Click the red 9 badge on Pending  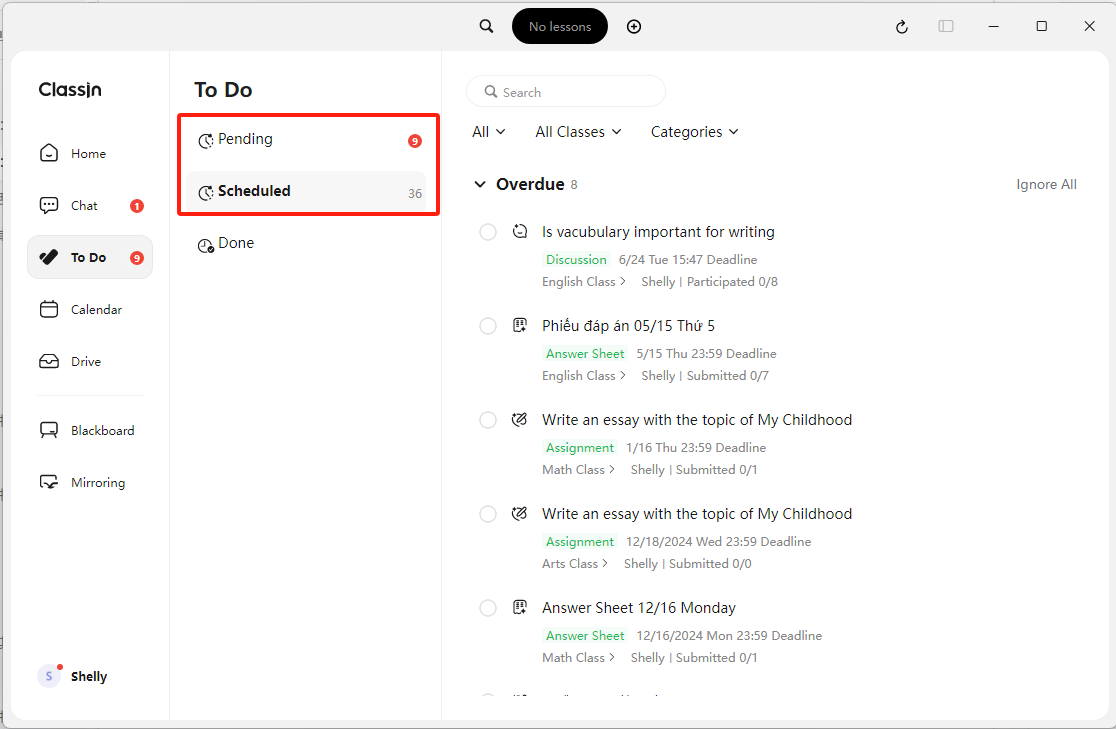coord(415,141)
